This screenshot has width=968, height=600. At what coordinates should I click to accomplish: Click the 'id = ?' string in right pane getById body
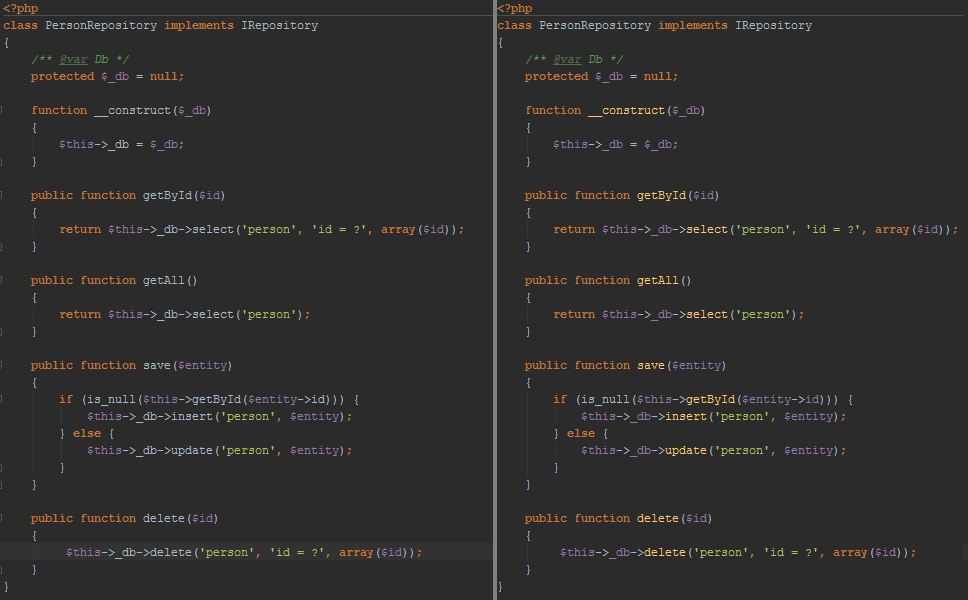833,230
